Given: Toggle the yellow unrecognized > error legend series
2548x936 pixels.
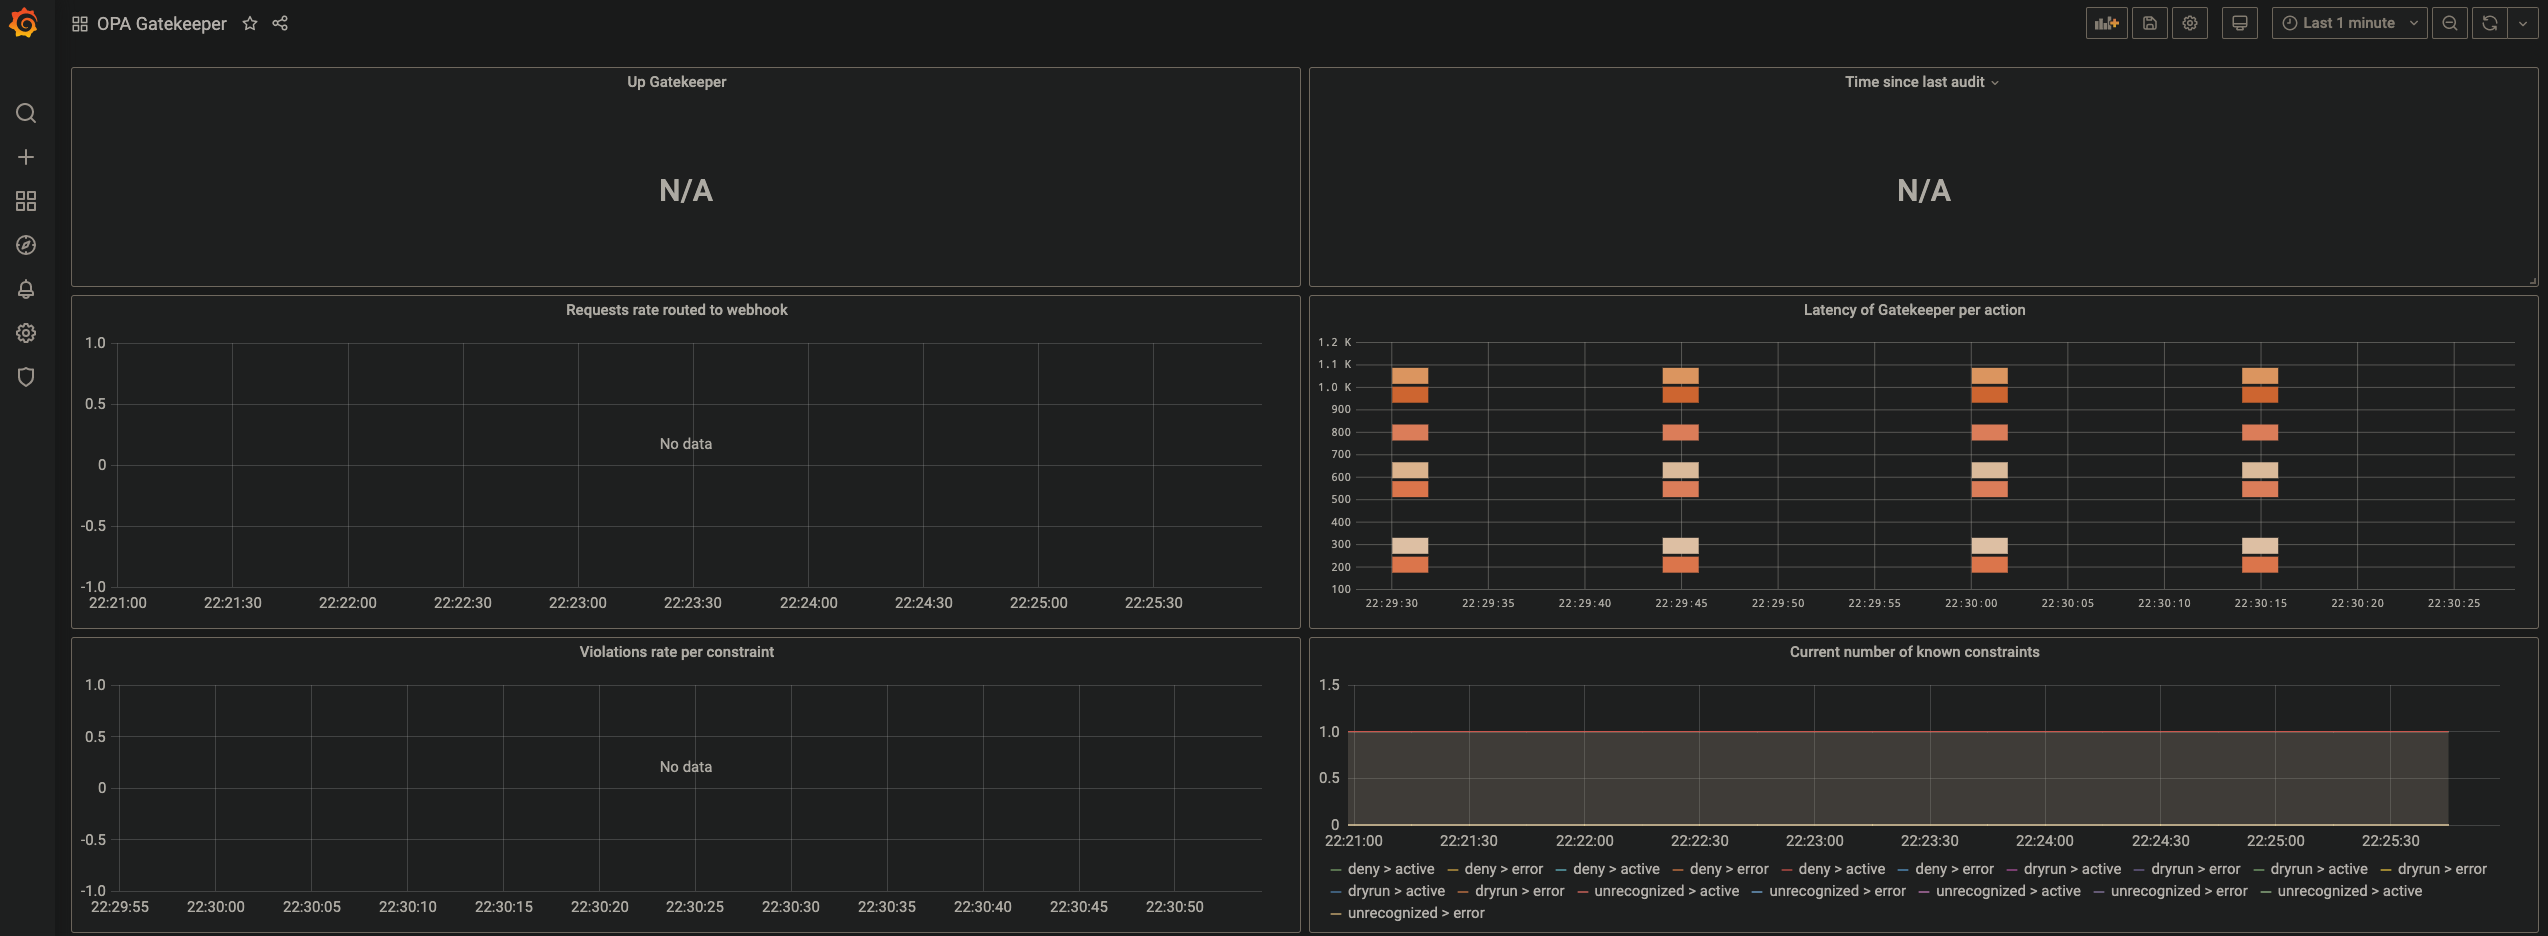Looking at the screenshot, I should 1416,913.
